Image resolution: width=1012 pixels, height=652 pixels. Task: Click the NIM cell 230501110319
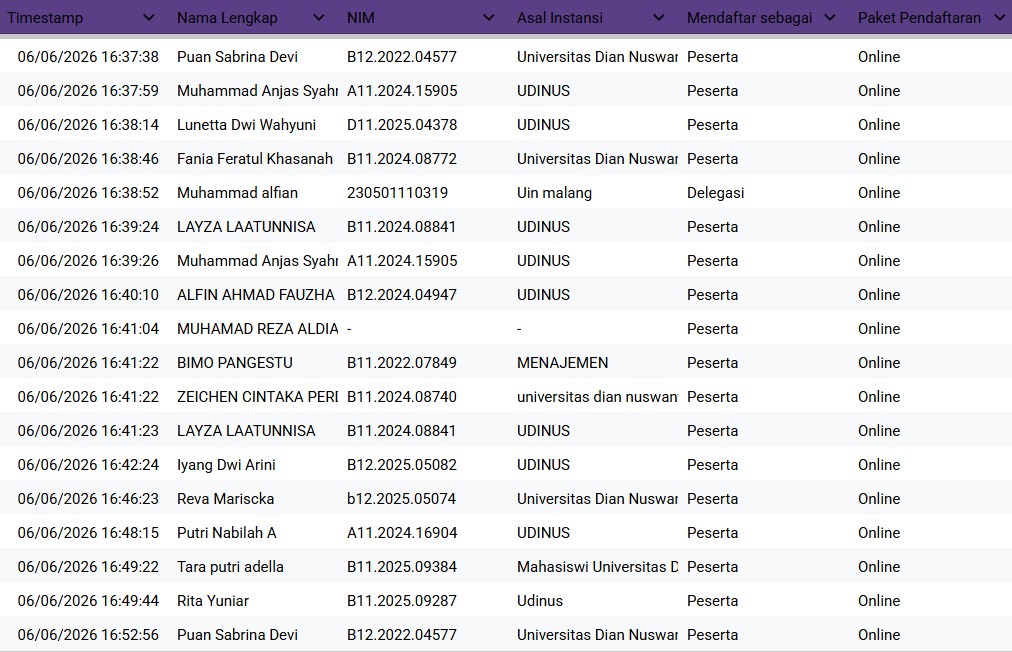tap(425, 192)
